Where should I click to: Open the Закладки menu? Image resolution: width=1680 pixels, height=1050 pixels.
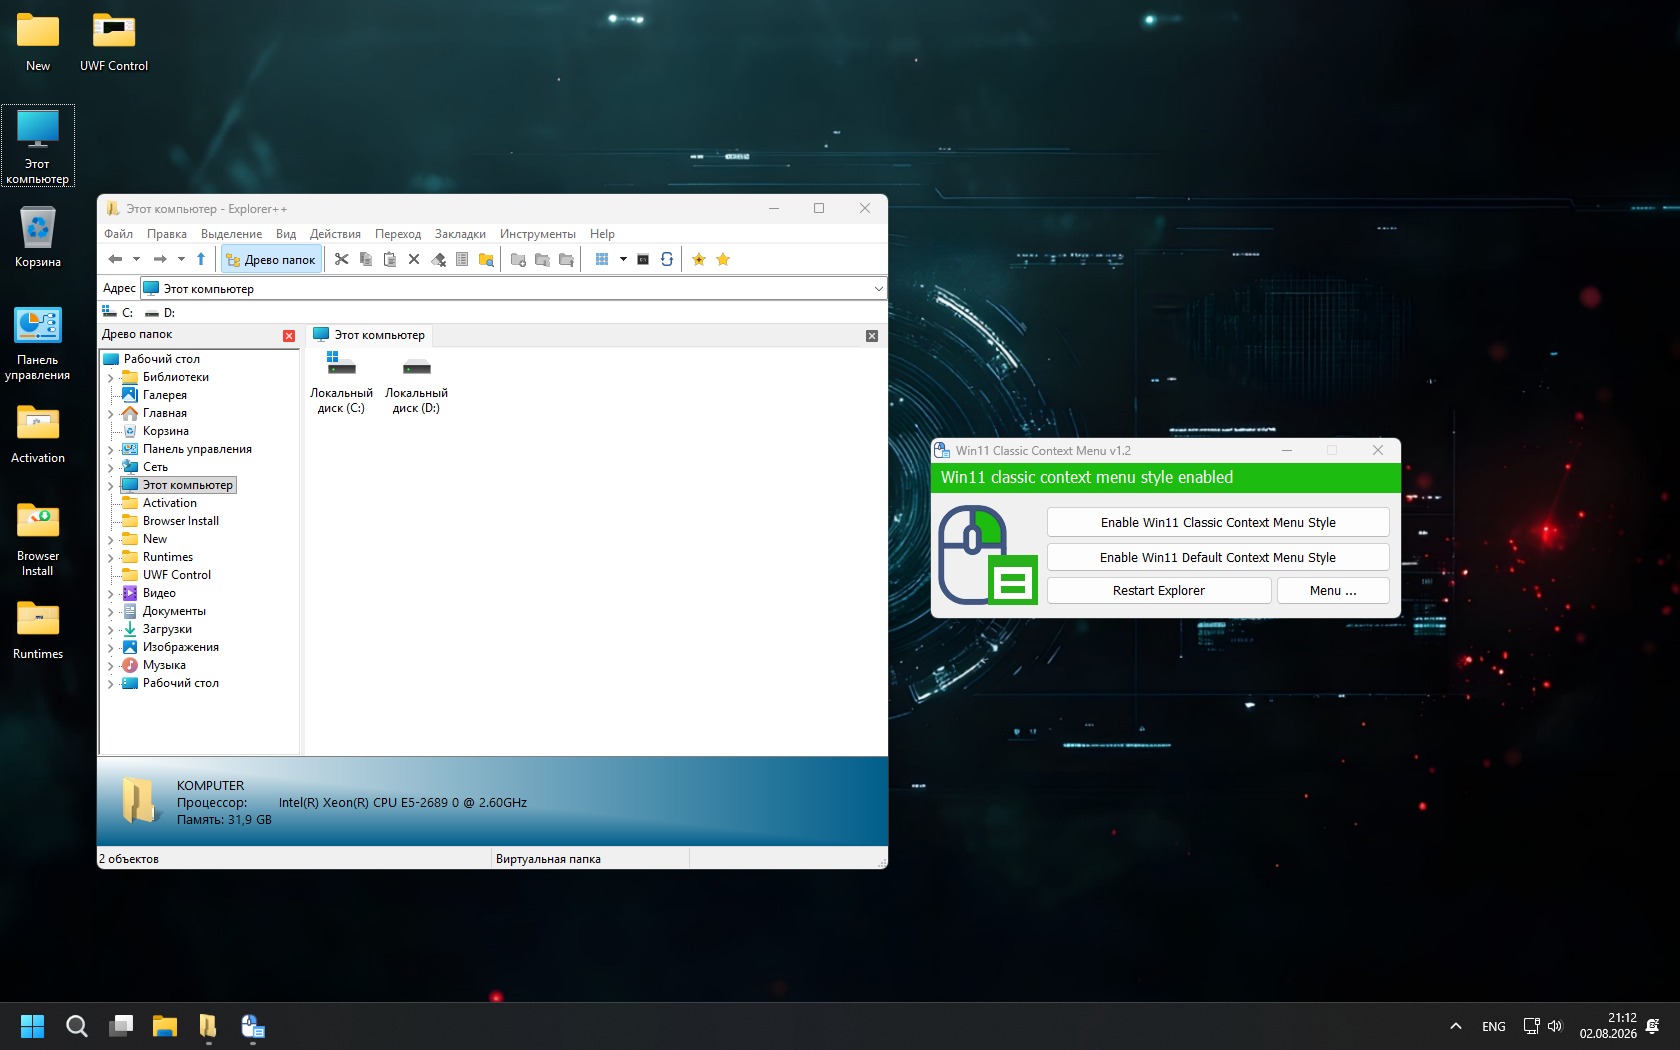tap(460, 234)
